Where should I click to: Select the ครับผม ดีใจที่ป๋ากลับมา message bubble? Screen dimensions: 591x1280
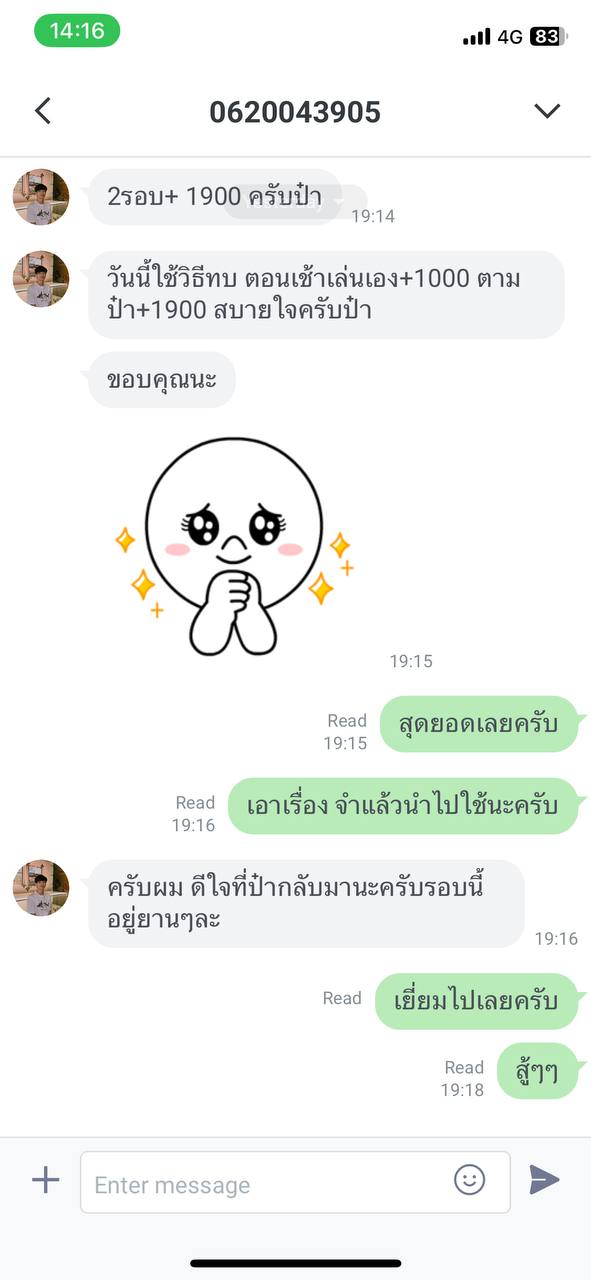pyautogui.click(x=306, y=904)
